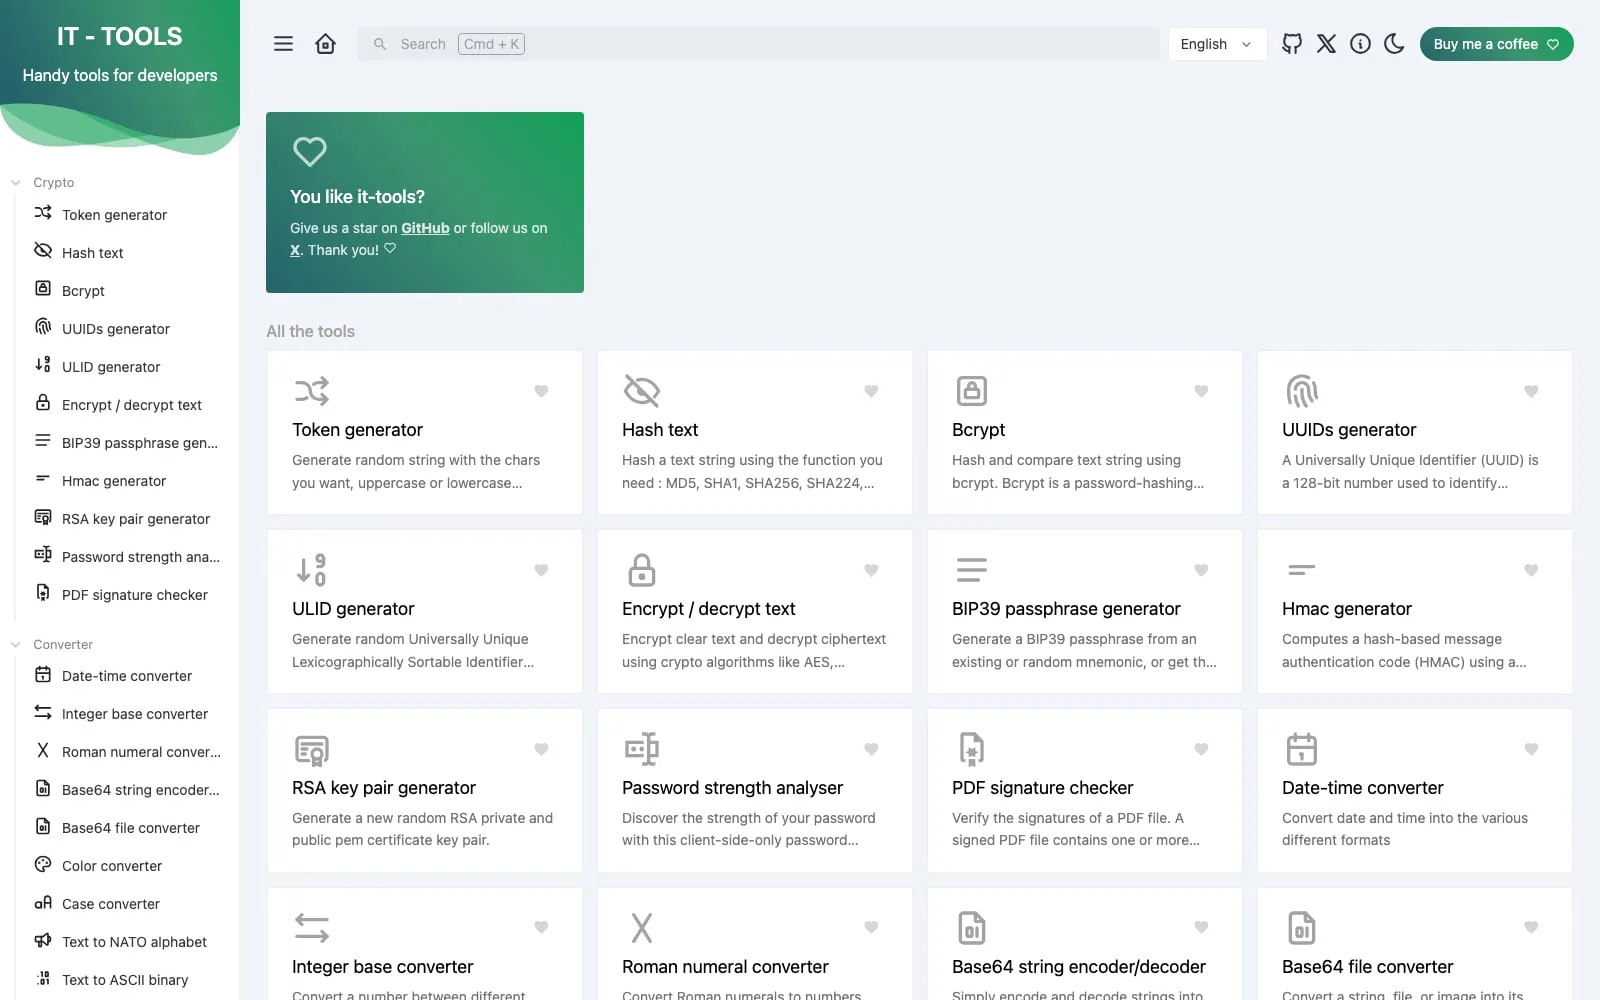The width and height of the screenshot is (1600, 1000).
Task: Favorite the Token generator card
Action: [541, 391]
